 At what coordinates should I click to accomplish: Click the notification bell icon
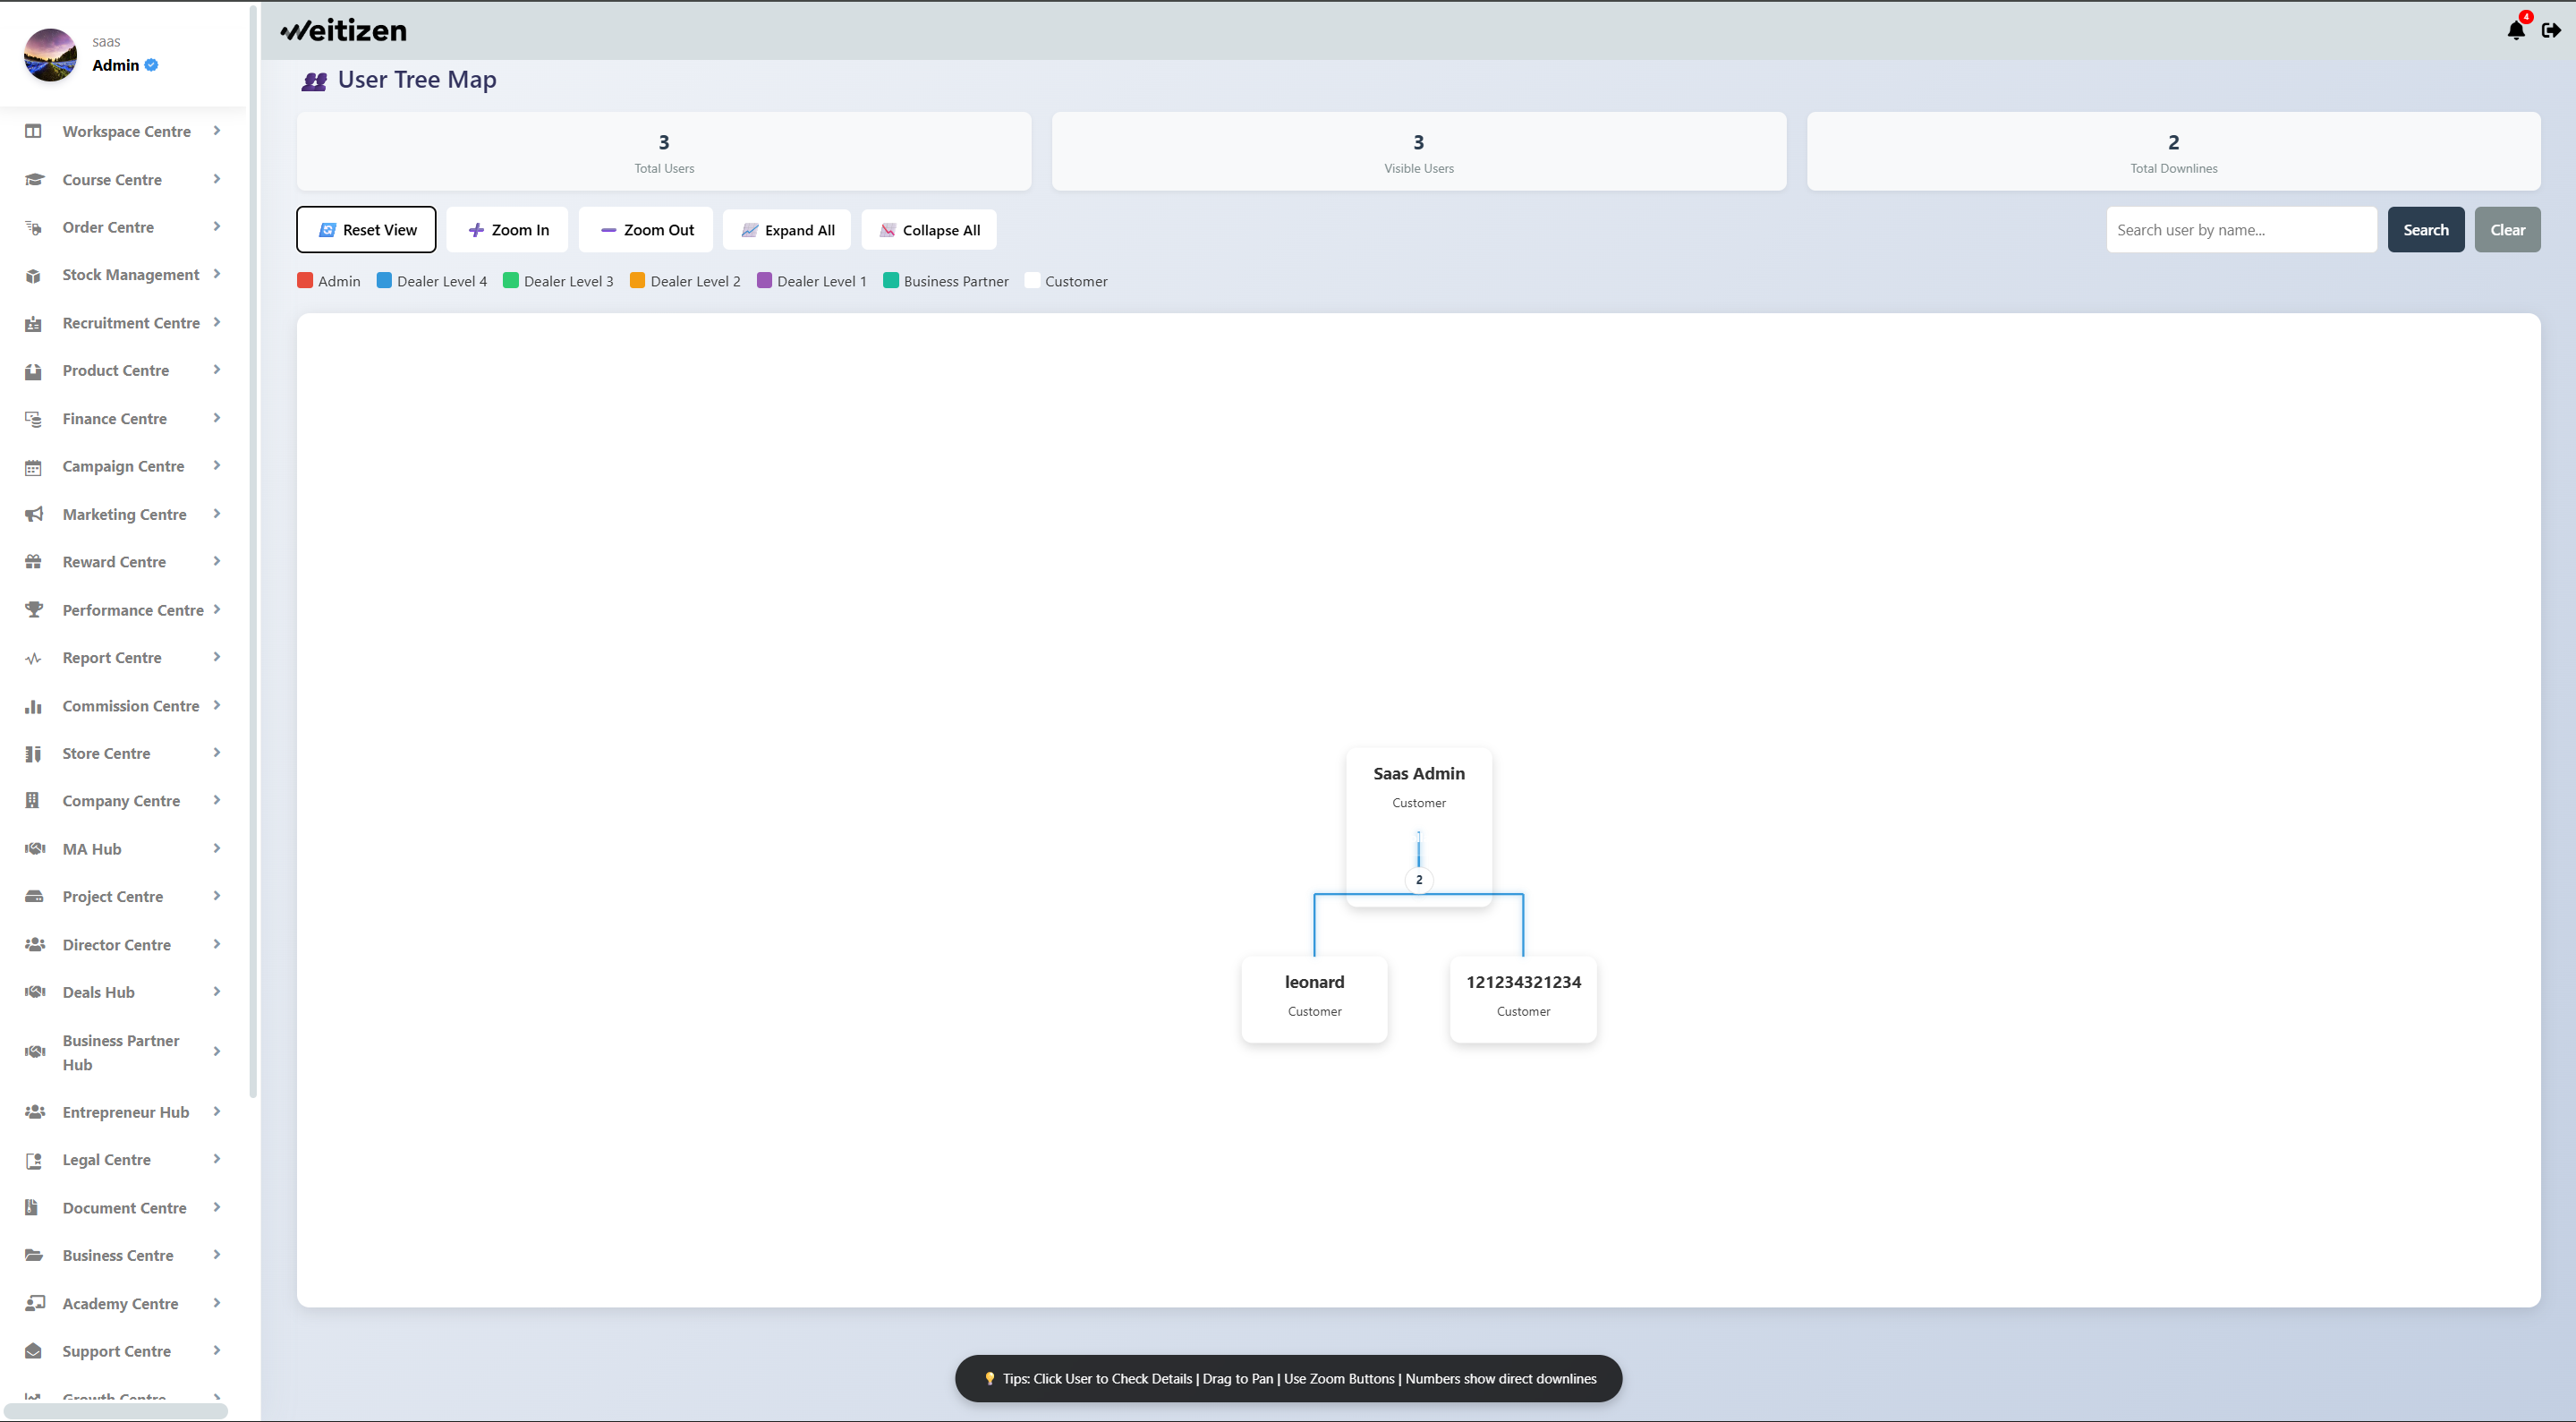[2516, 30]
